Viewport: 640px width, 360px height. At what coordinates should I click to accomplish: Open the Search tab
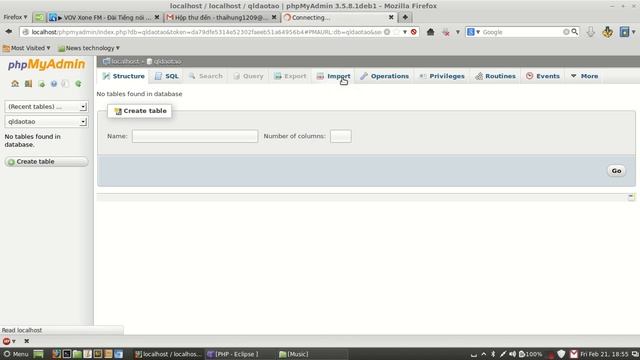[206, 76]
